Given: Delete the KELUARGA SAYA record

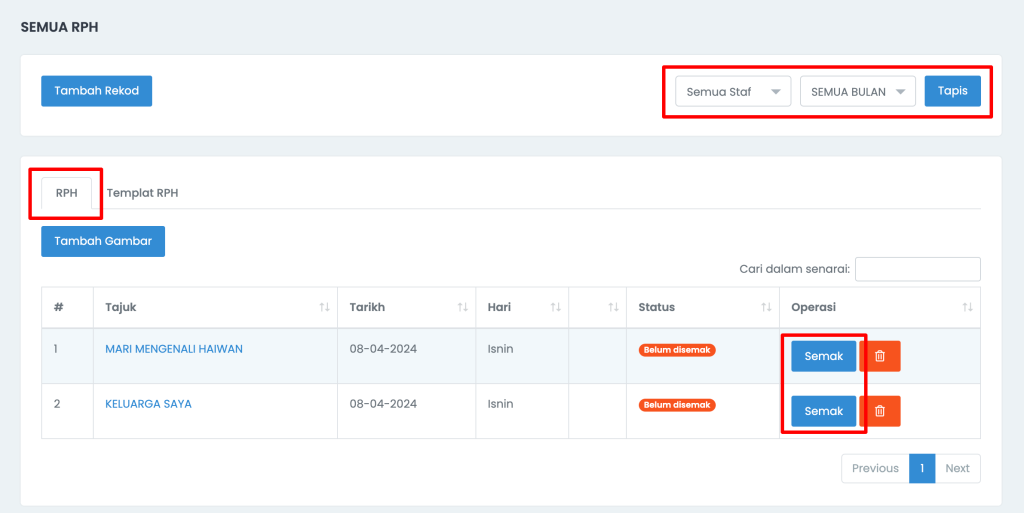Looking at the screenshot, I should 880,411.
